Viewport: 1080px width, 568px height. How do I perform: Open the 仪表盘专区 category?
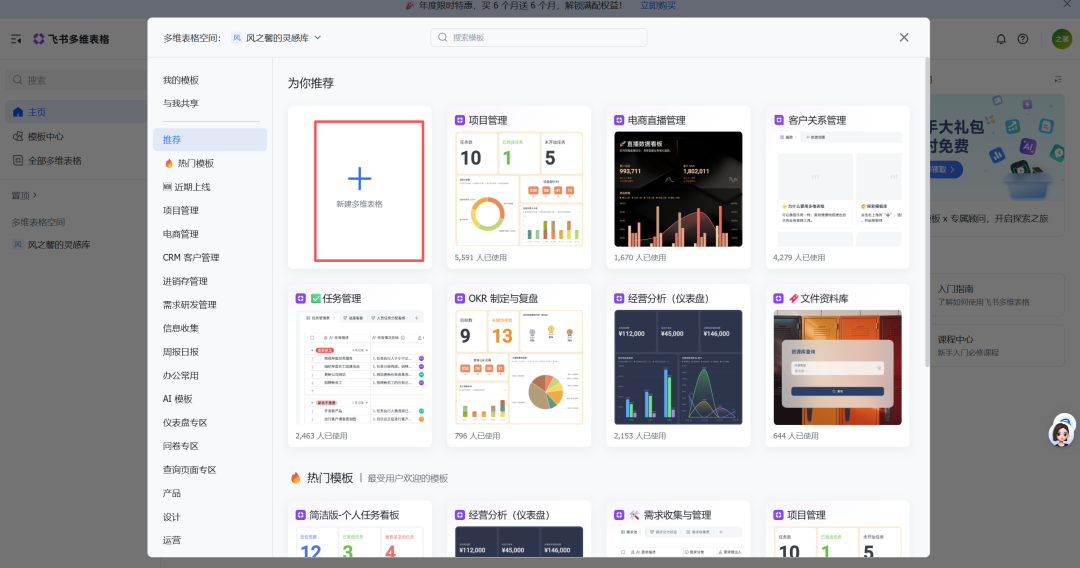coord(185,422)
